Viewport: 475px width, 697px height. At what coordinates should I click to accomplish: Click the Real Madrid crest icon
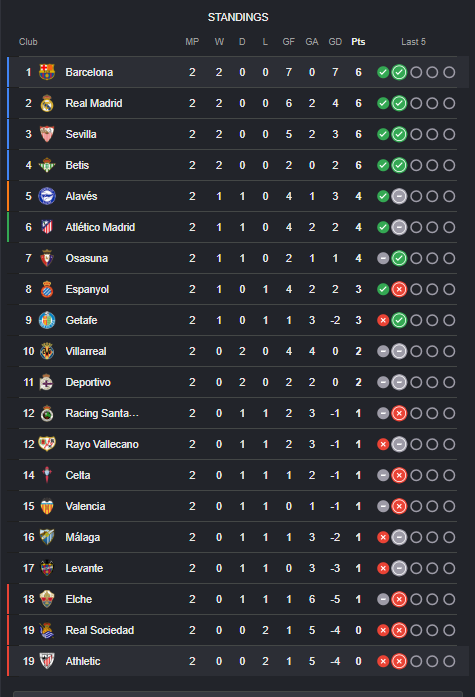tap(47, 103)
